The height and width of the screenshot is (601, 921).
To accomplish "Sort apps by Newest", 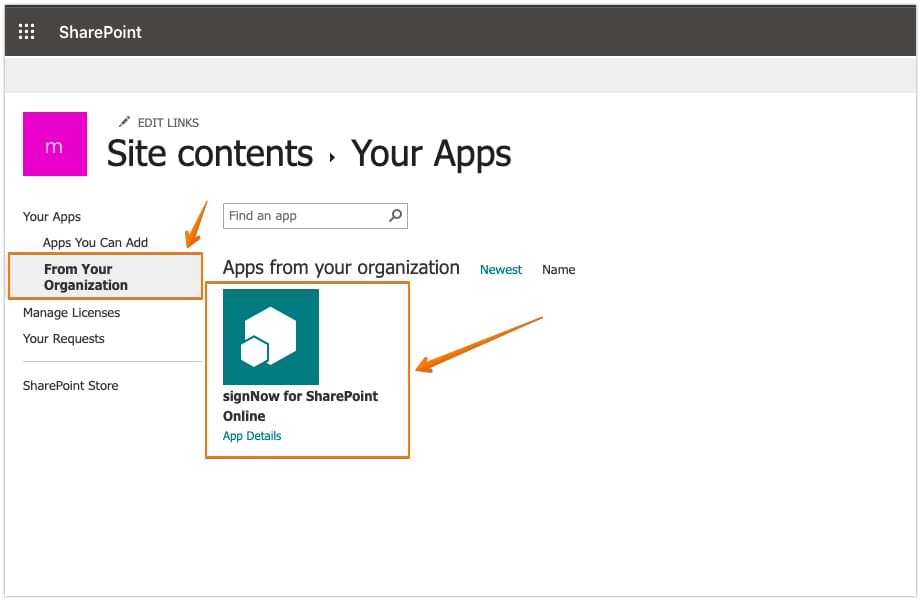I will (x=500, y=270).
